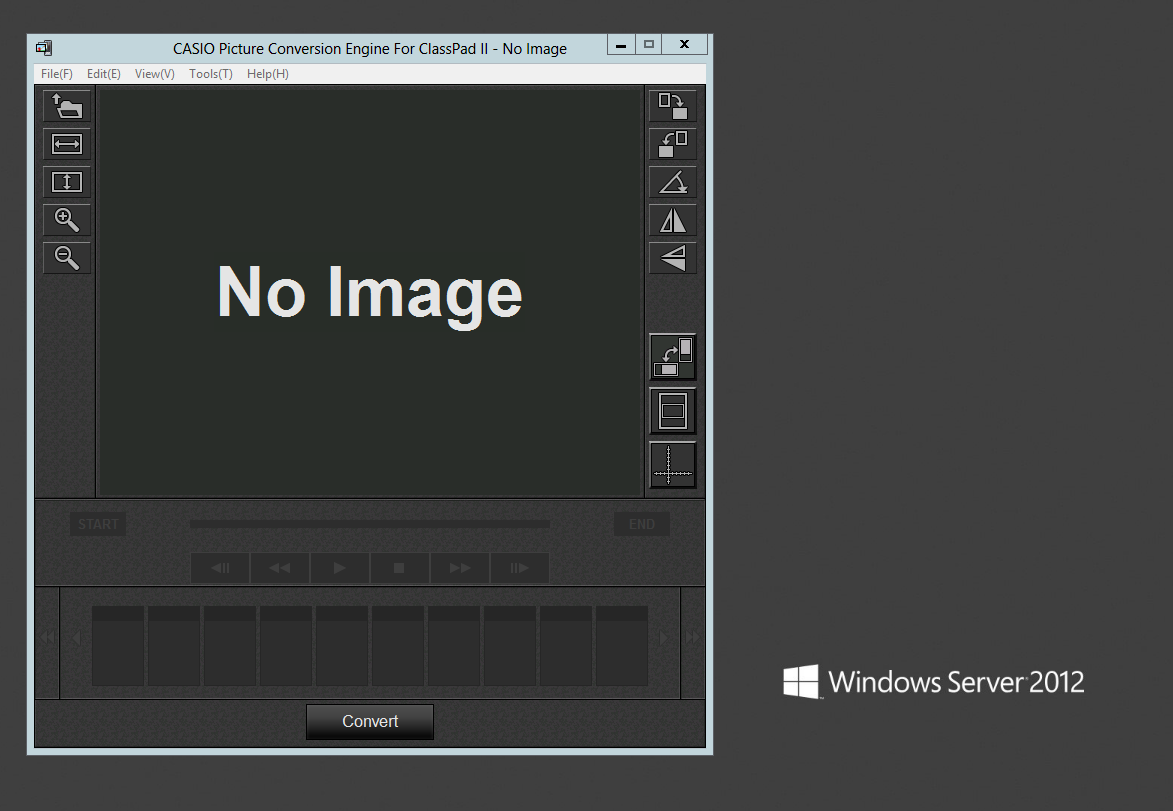Fit image to height icon

tap(67, 182)
